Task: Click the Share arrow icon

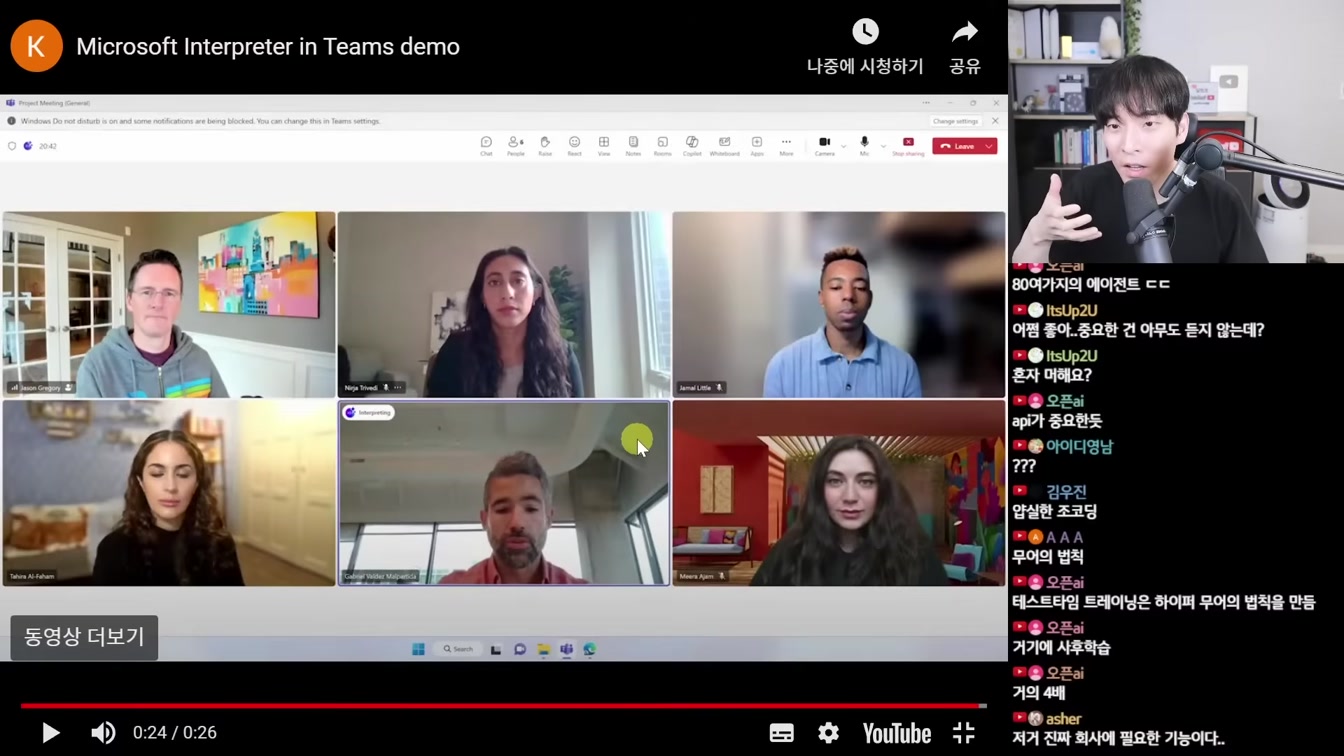Action: tap(964, 32)
